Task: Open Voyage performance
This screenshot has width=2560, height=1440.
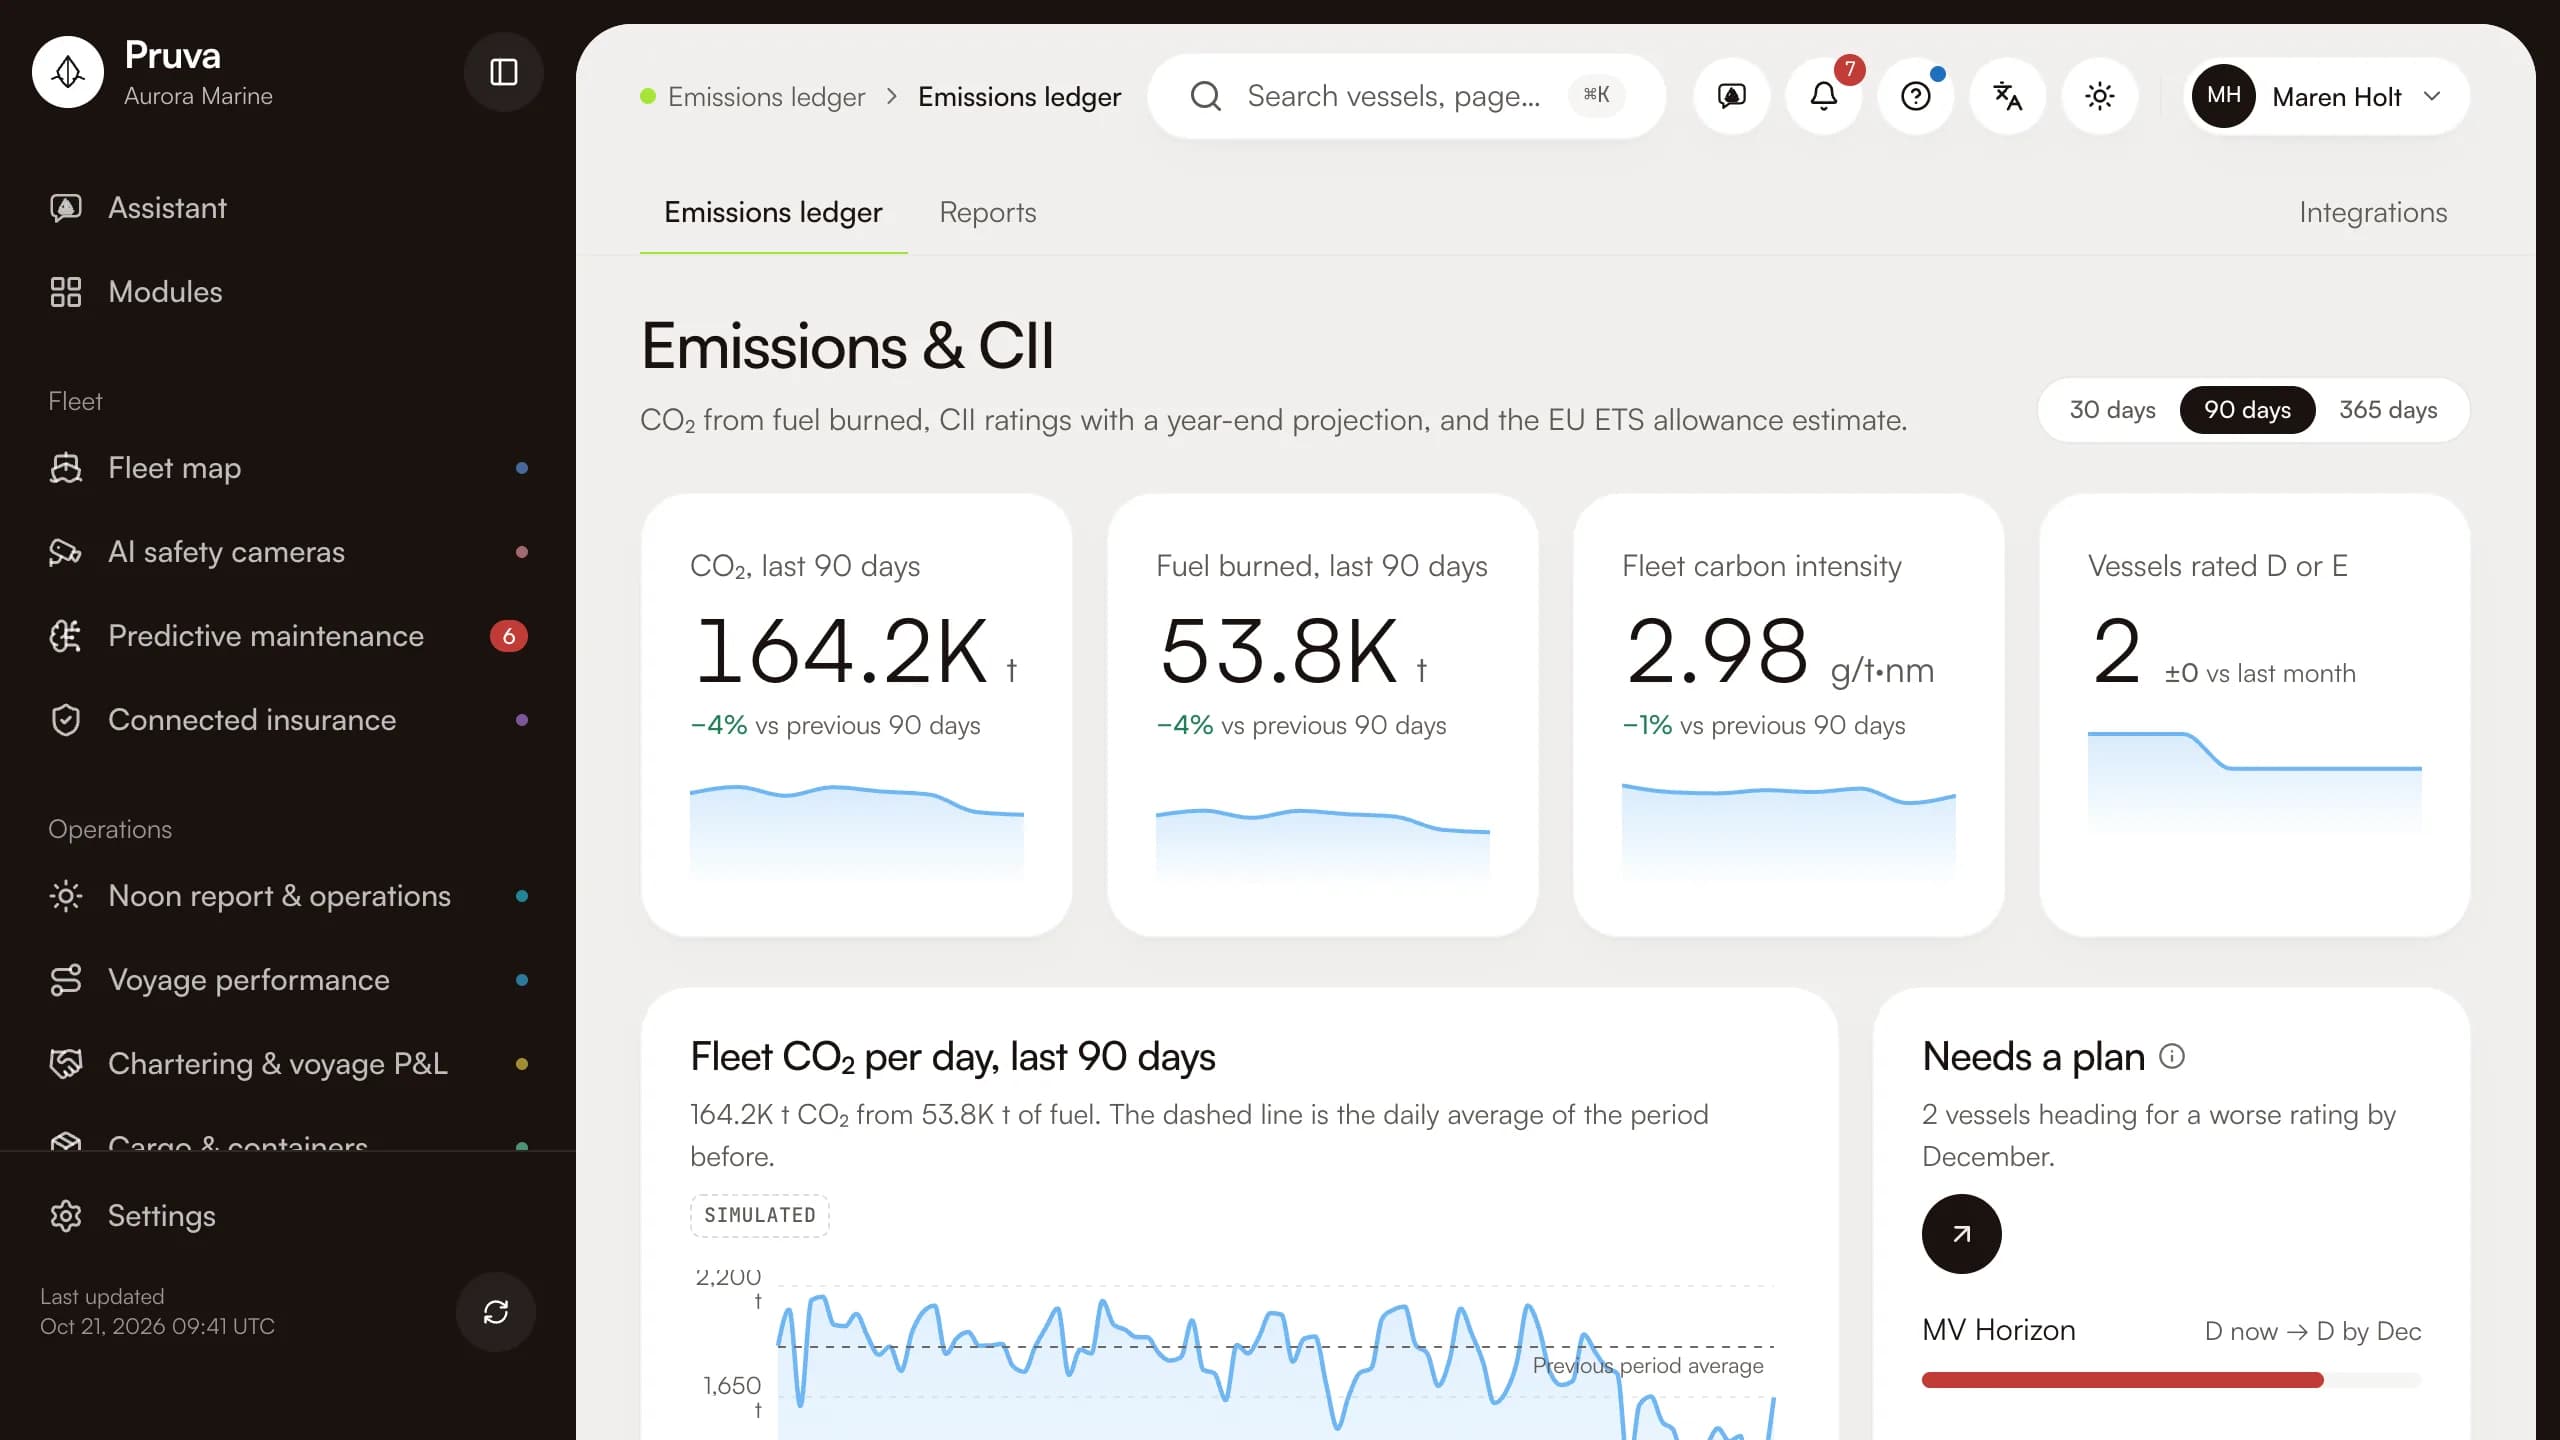Action: [288, 980]
